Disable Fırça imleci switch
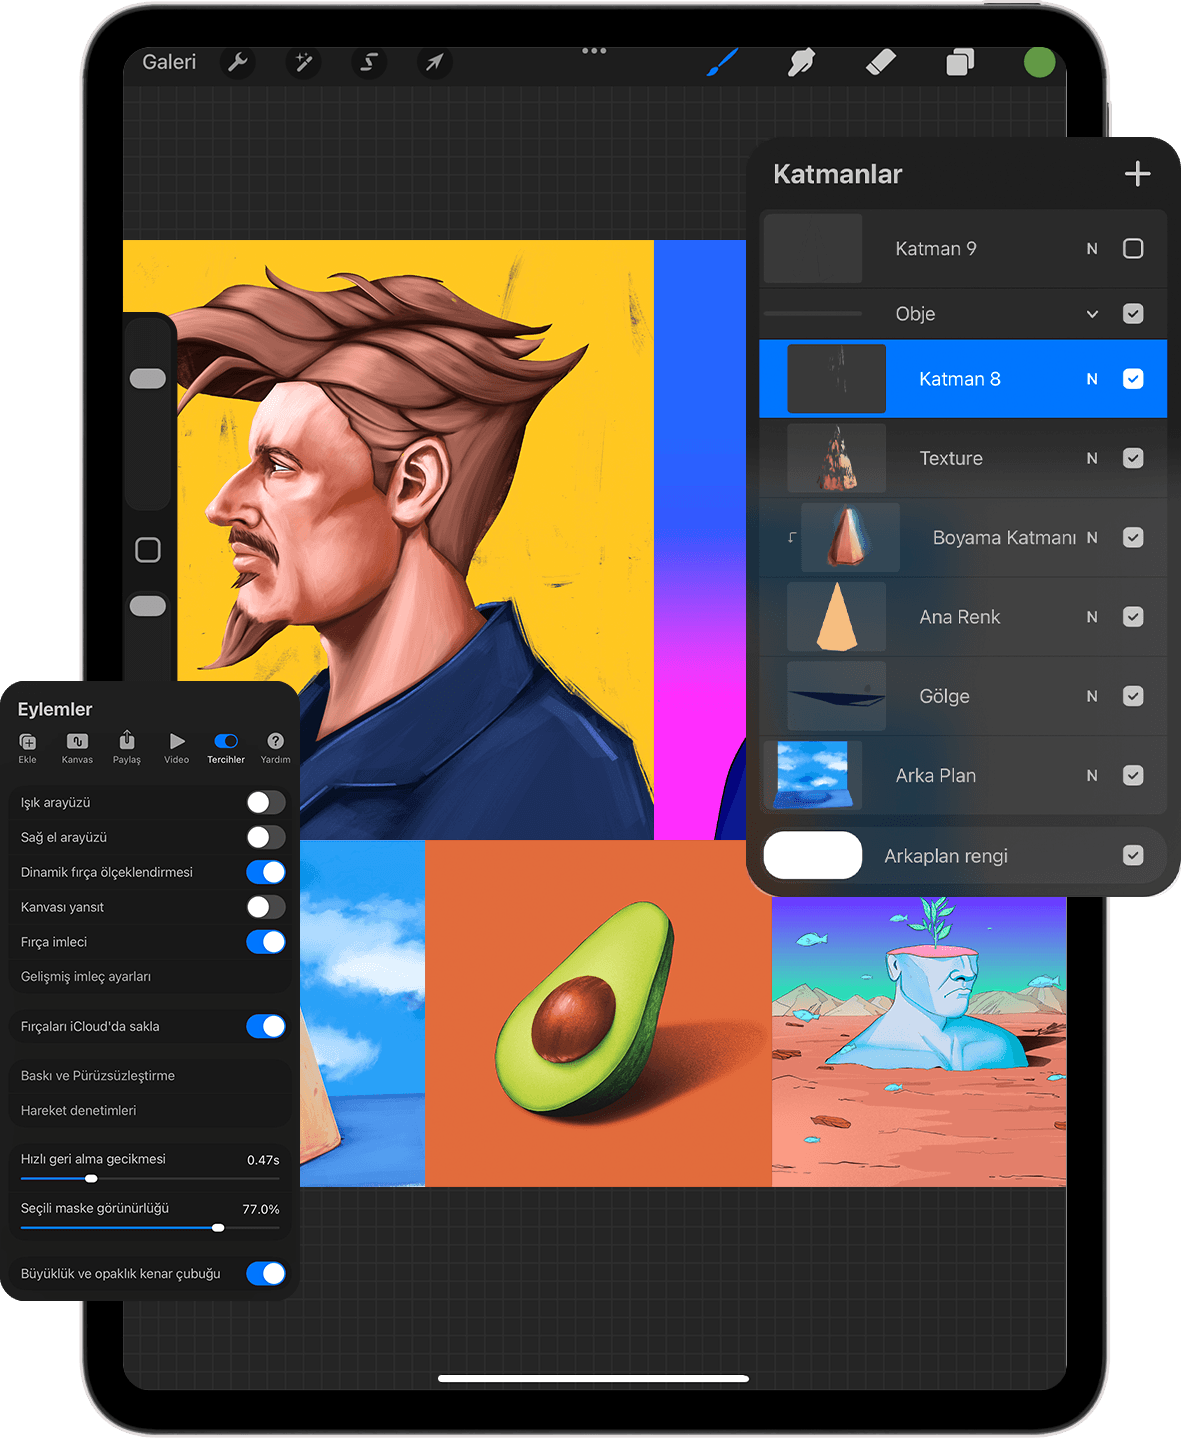 (x=266, y=942)
